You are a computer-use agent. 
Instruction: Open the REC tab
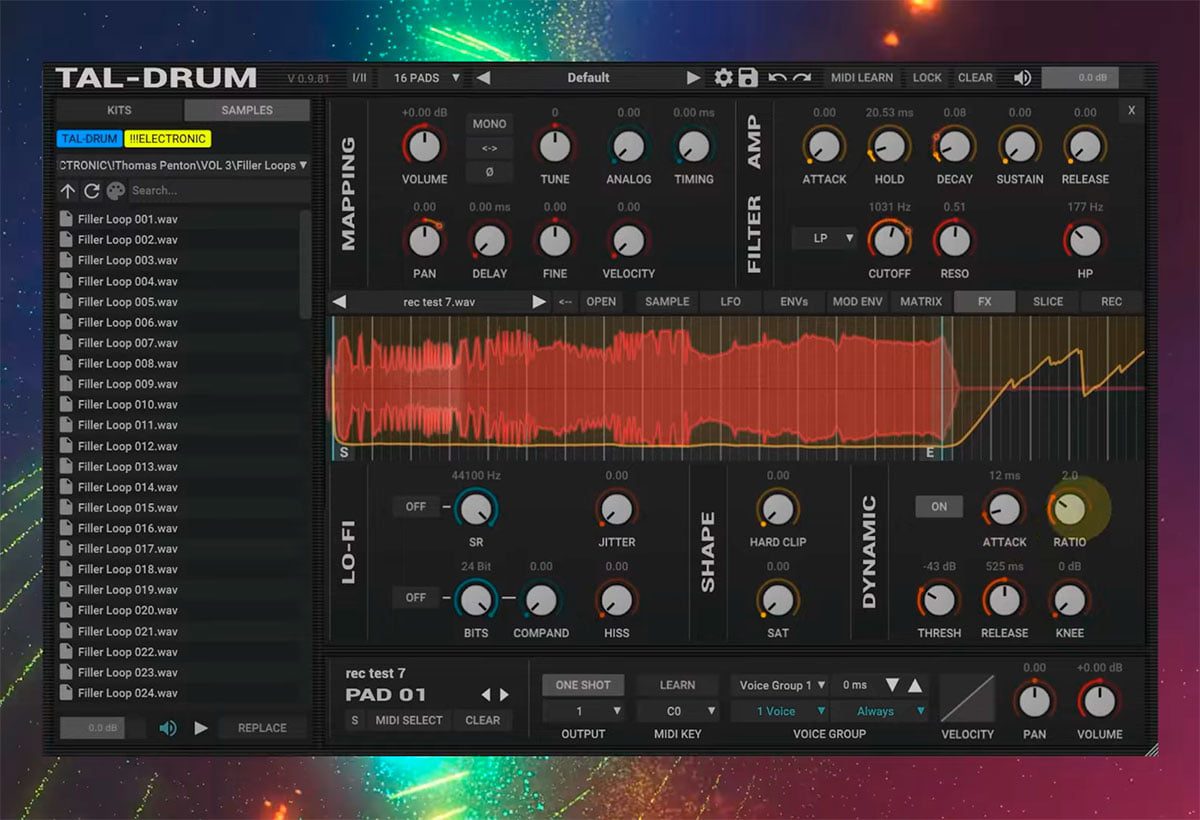[1111, 301]
